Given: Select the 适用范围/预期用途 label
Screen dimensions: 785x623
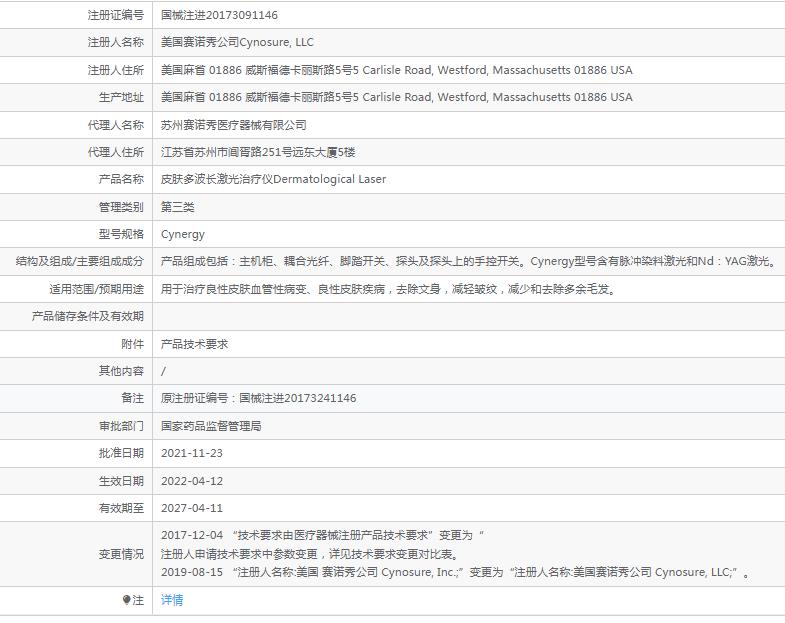Looking at the screenshot, I should (x=97, y=289).
